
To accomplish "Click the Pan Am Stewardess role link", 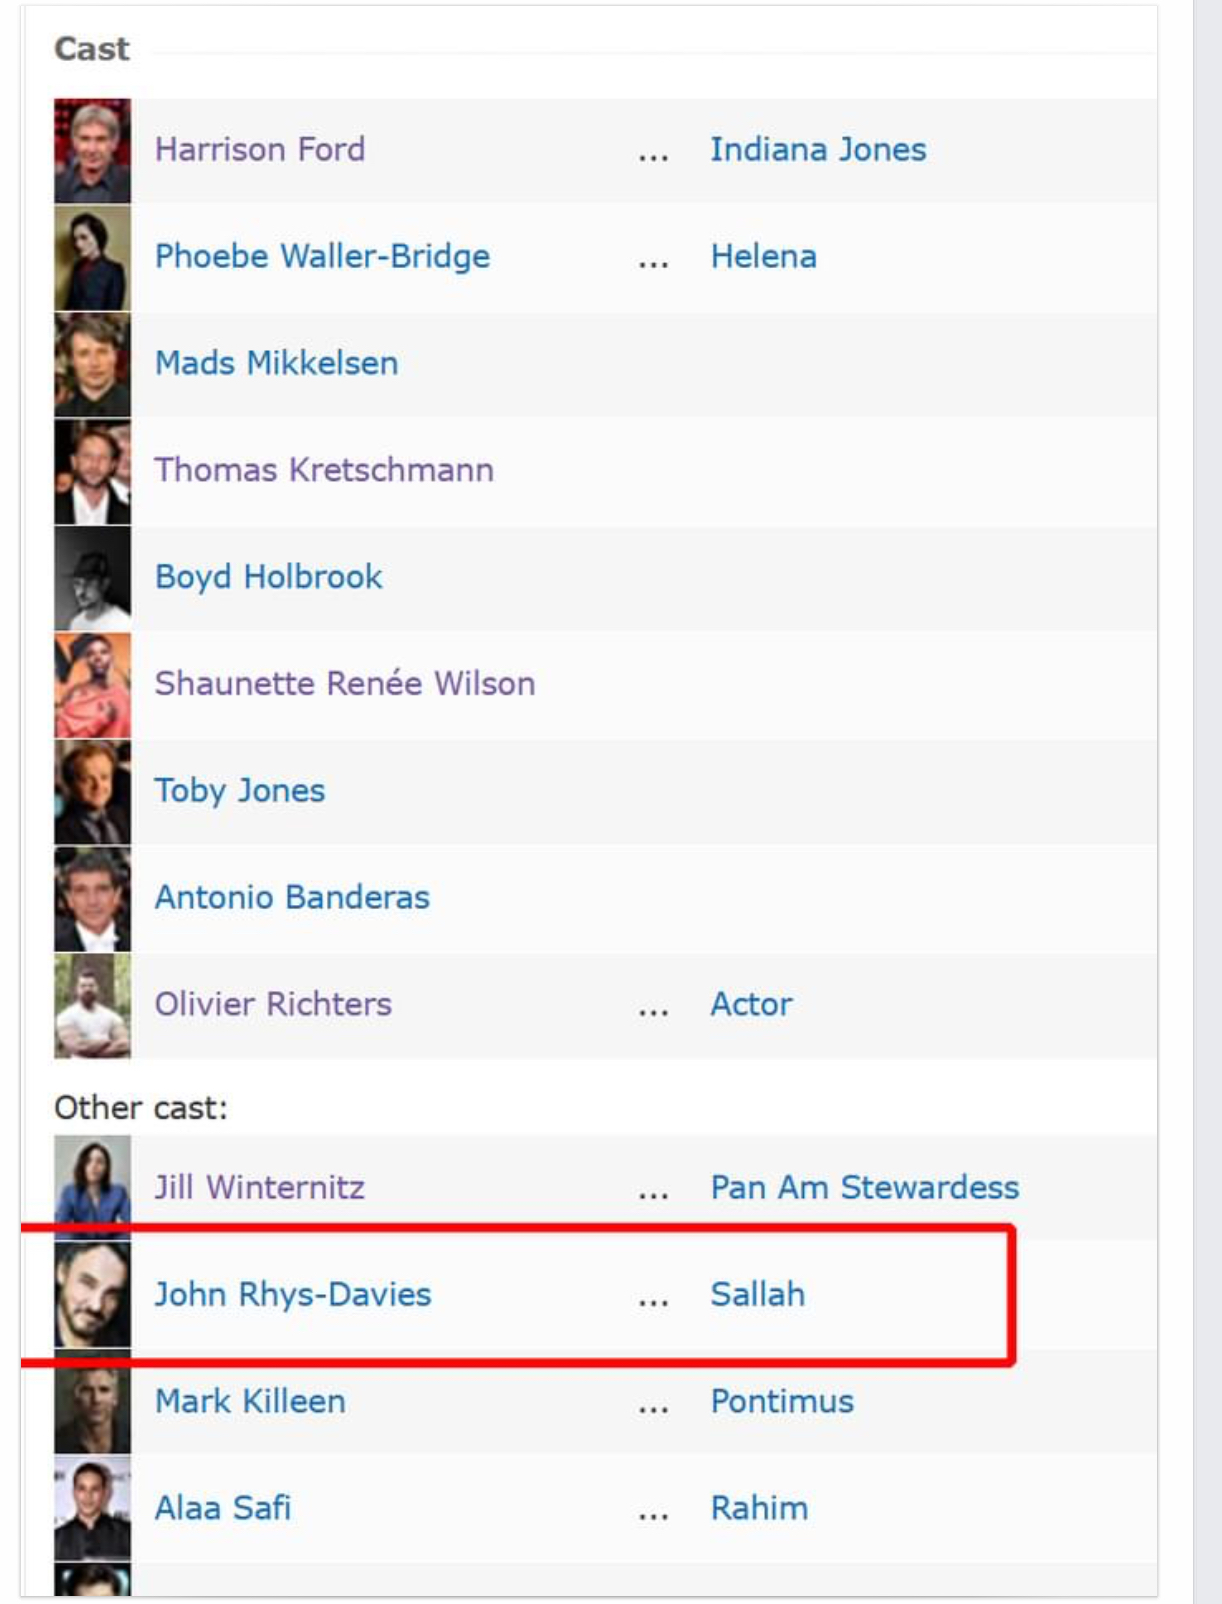I will point(864,1188).
